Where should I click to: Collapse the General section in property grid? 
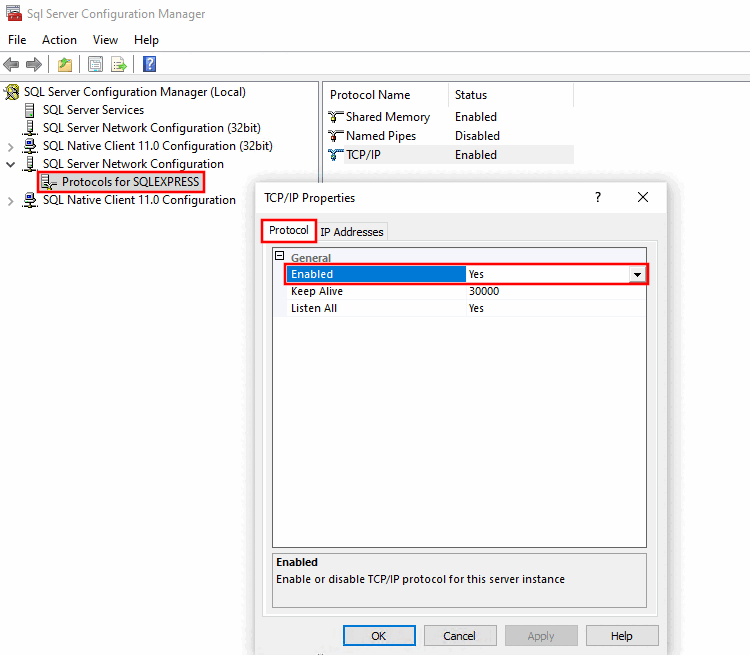coord(280,256)
